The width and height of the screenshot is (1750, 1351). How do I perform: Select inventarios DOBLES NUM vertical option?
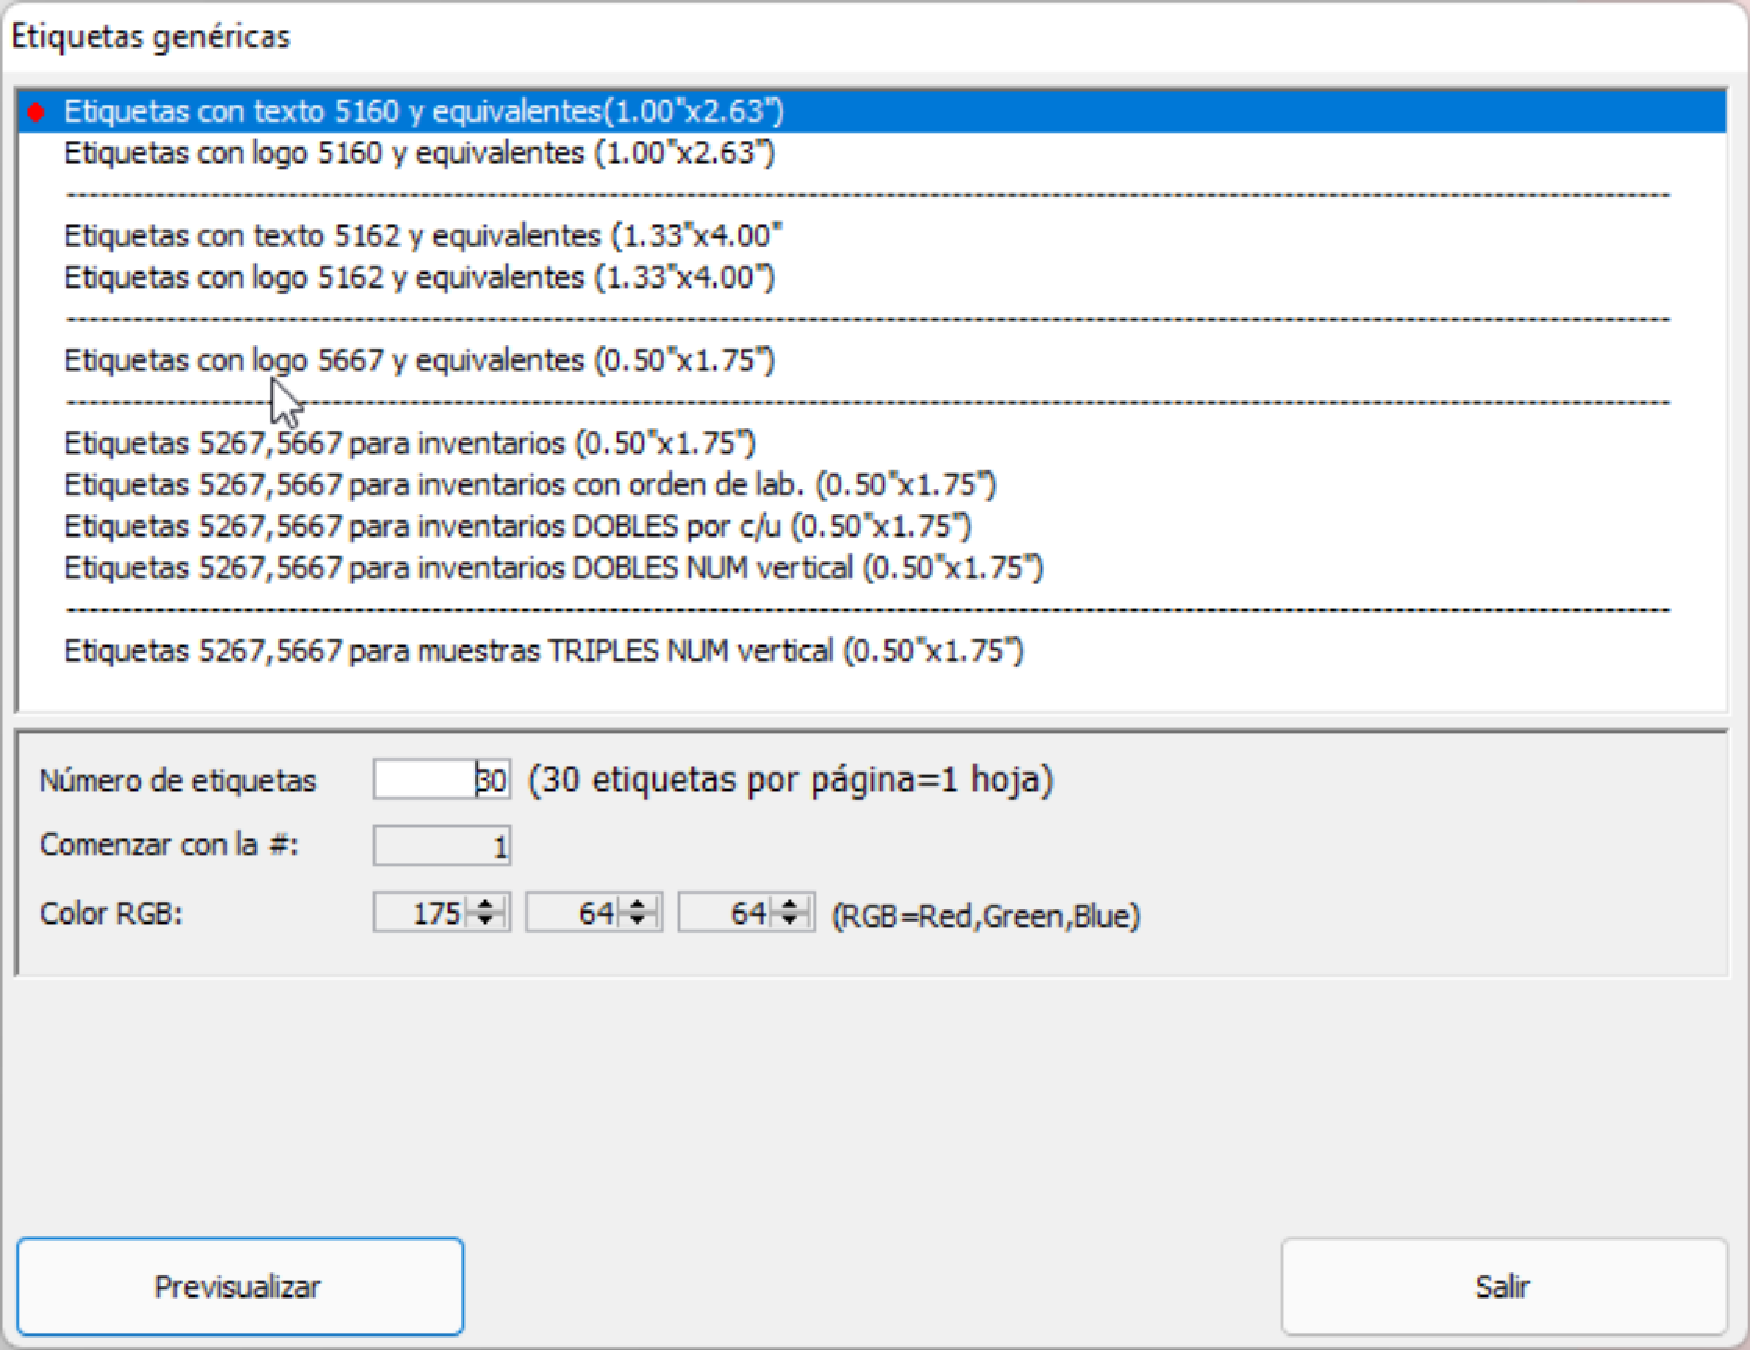(x=553, y=568)
